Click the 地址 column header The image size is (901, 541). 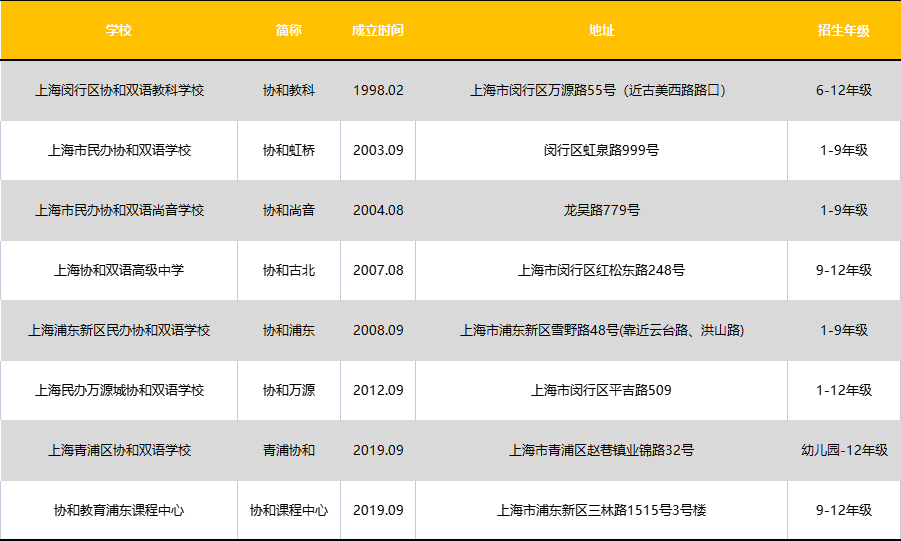point(601,30)
